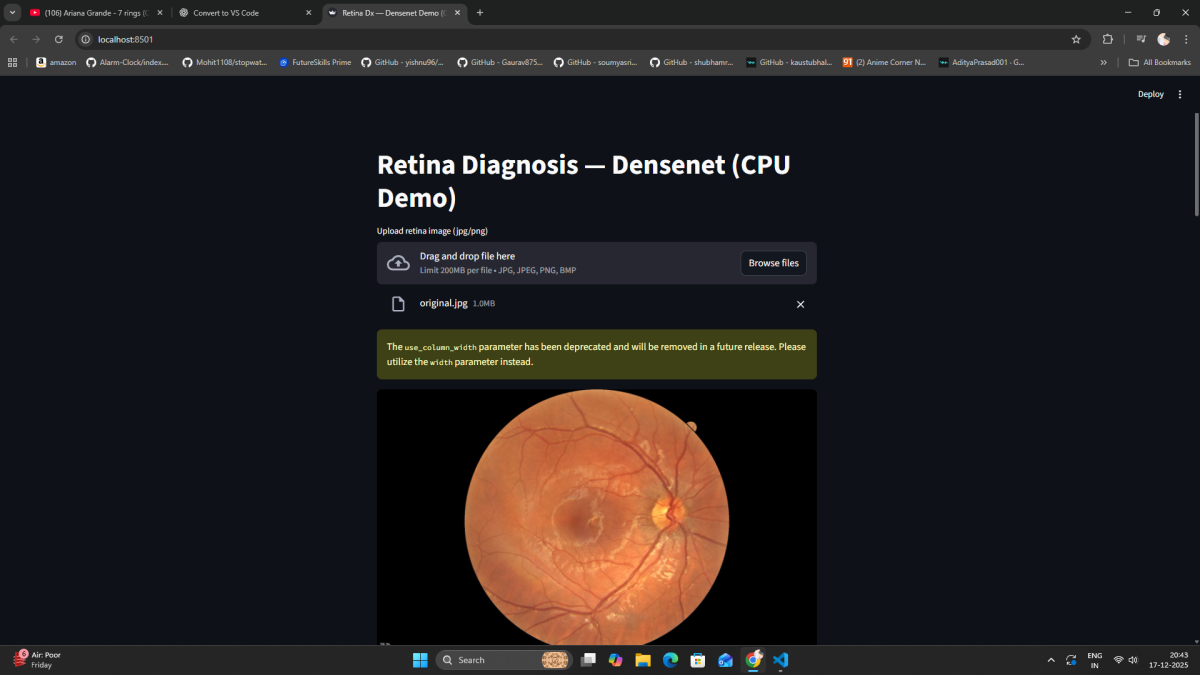Expand the tab search dropdown arrow
Screen dimensions: 1200x675
pyautogui.click(x=13, y=13)
